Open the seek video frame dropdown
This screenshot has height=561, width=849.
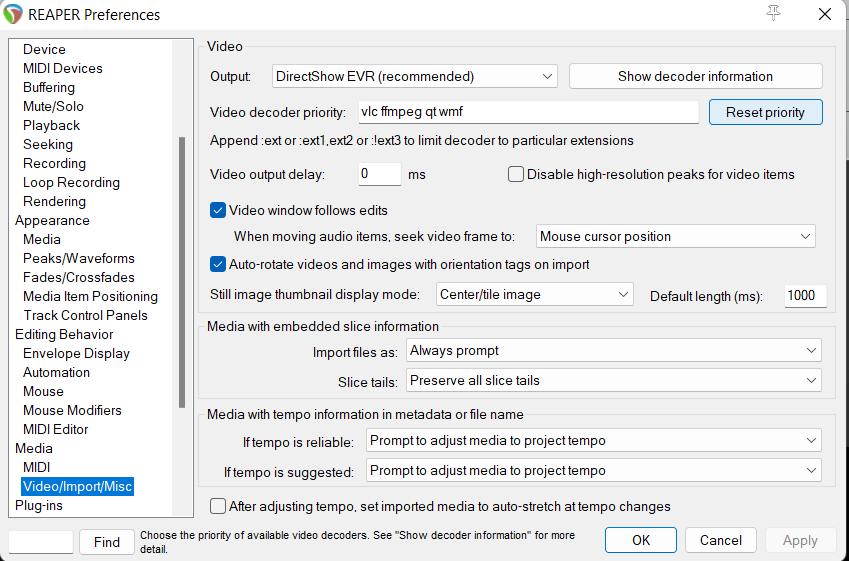click(x=675, y=237)
